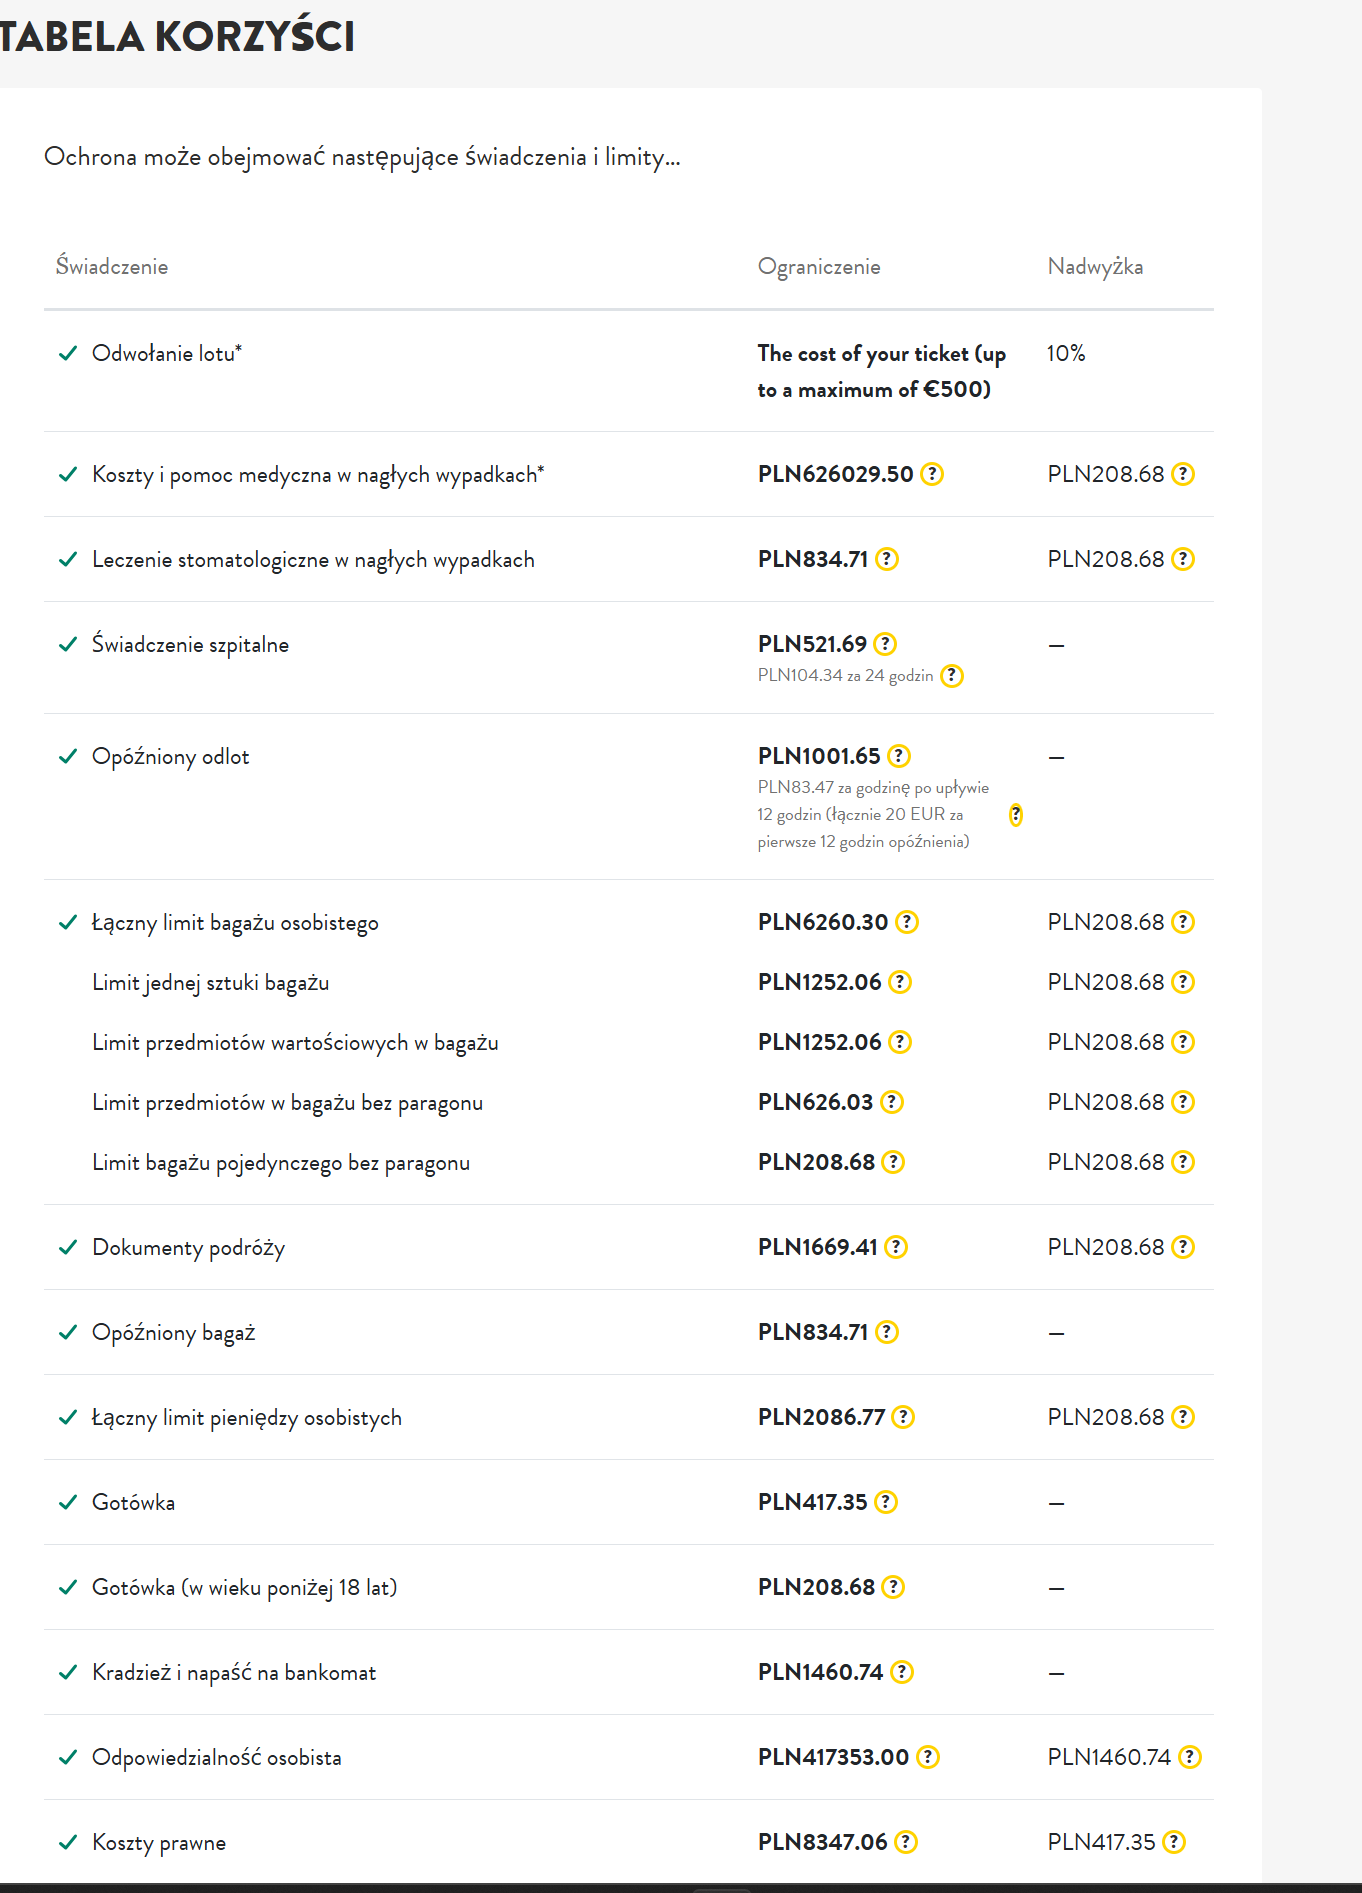The image size is (1362, 1893).
Task: Select the Opóźniony bagaż row label
Action: pyautogui.click(x=174, y=1333)
